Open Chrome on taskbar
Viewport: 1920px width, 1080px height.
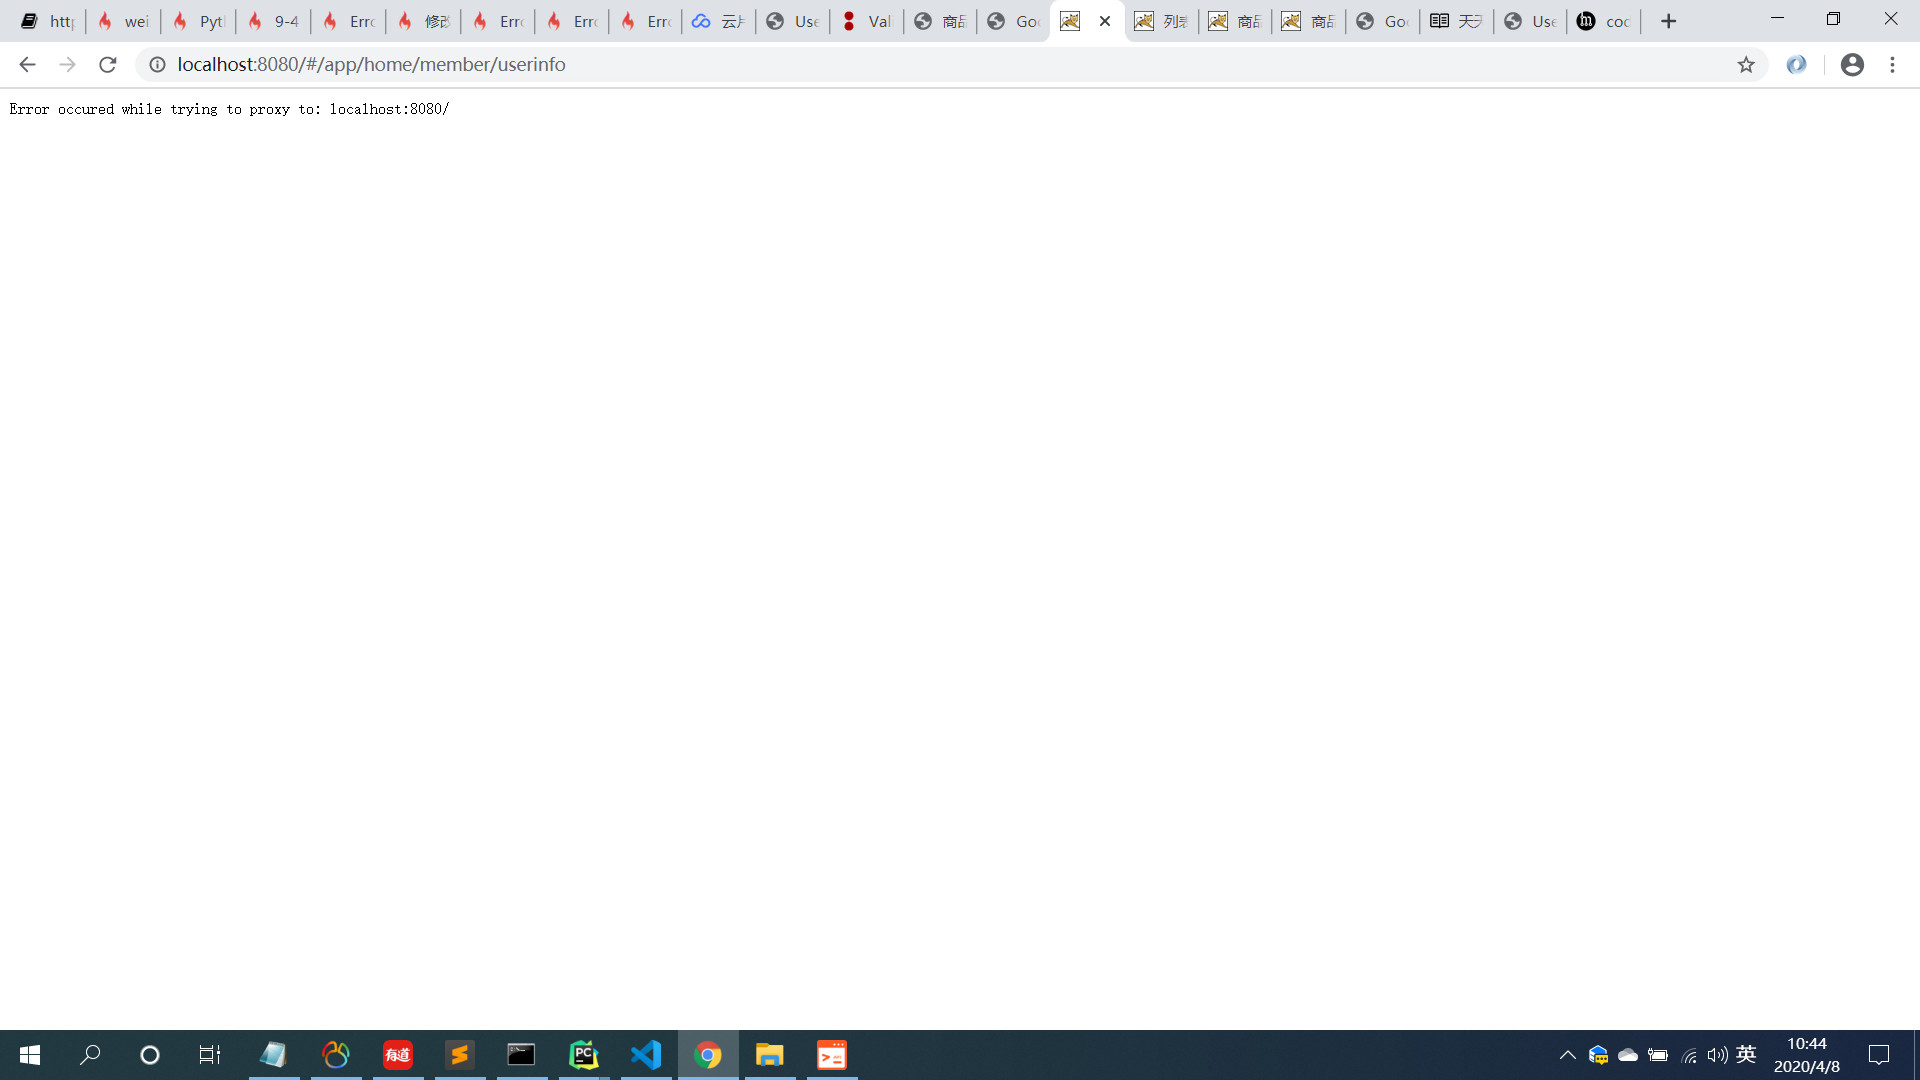(x=708, y=1055)
